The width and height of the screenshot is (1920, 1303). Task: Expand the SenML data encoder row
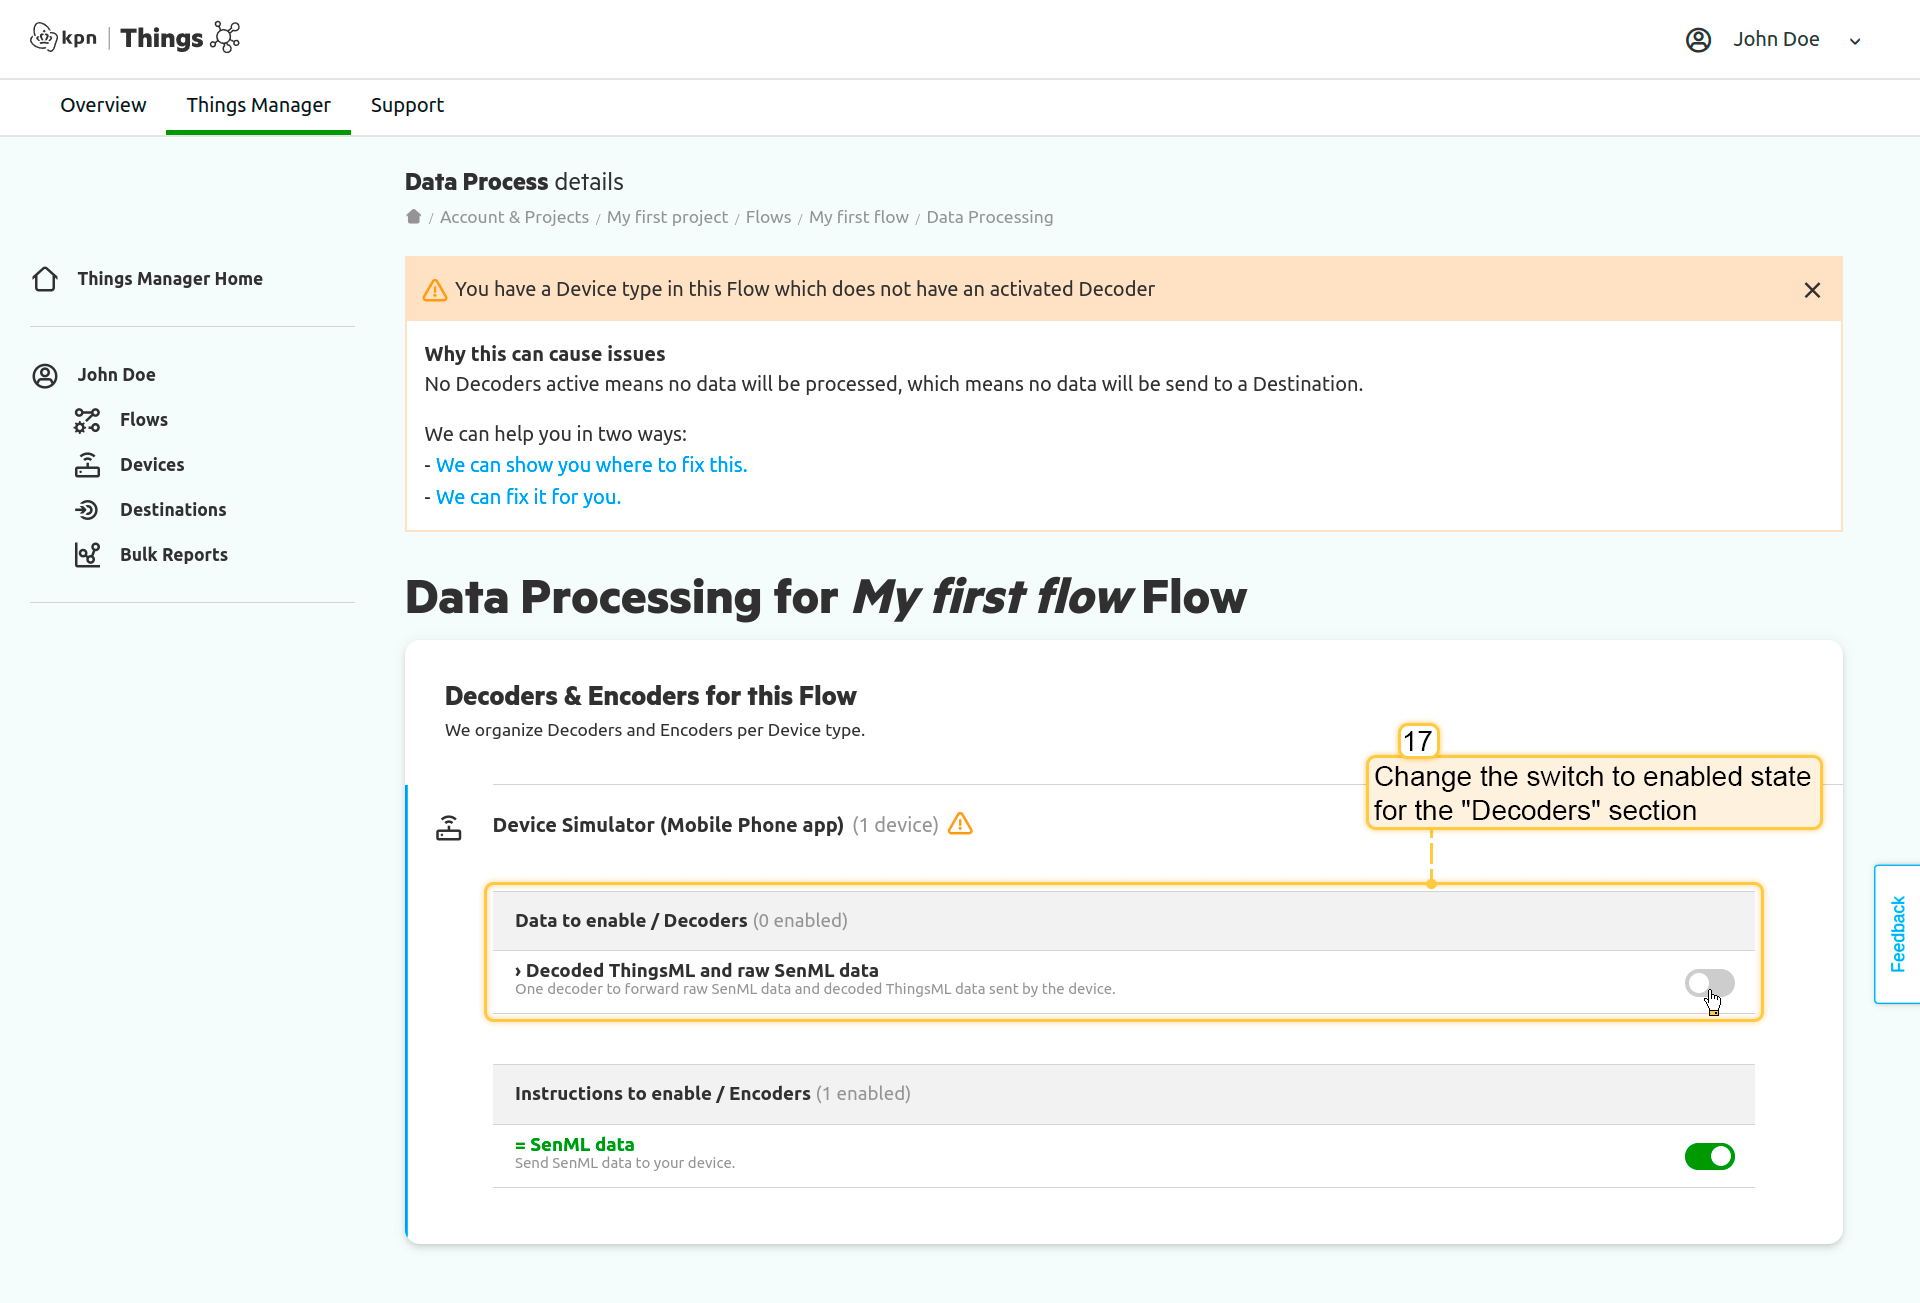(x=575, y=1144)
